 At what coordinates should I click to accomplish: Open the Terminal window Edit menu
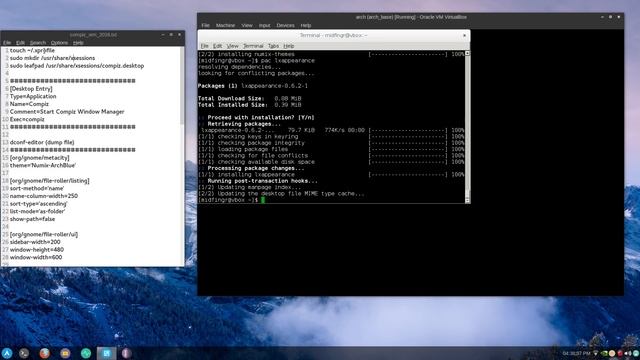point(218,46)
